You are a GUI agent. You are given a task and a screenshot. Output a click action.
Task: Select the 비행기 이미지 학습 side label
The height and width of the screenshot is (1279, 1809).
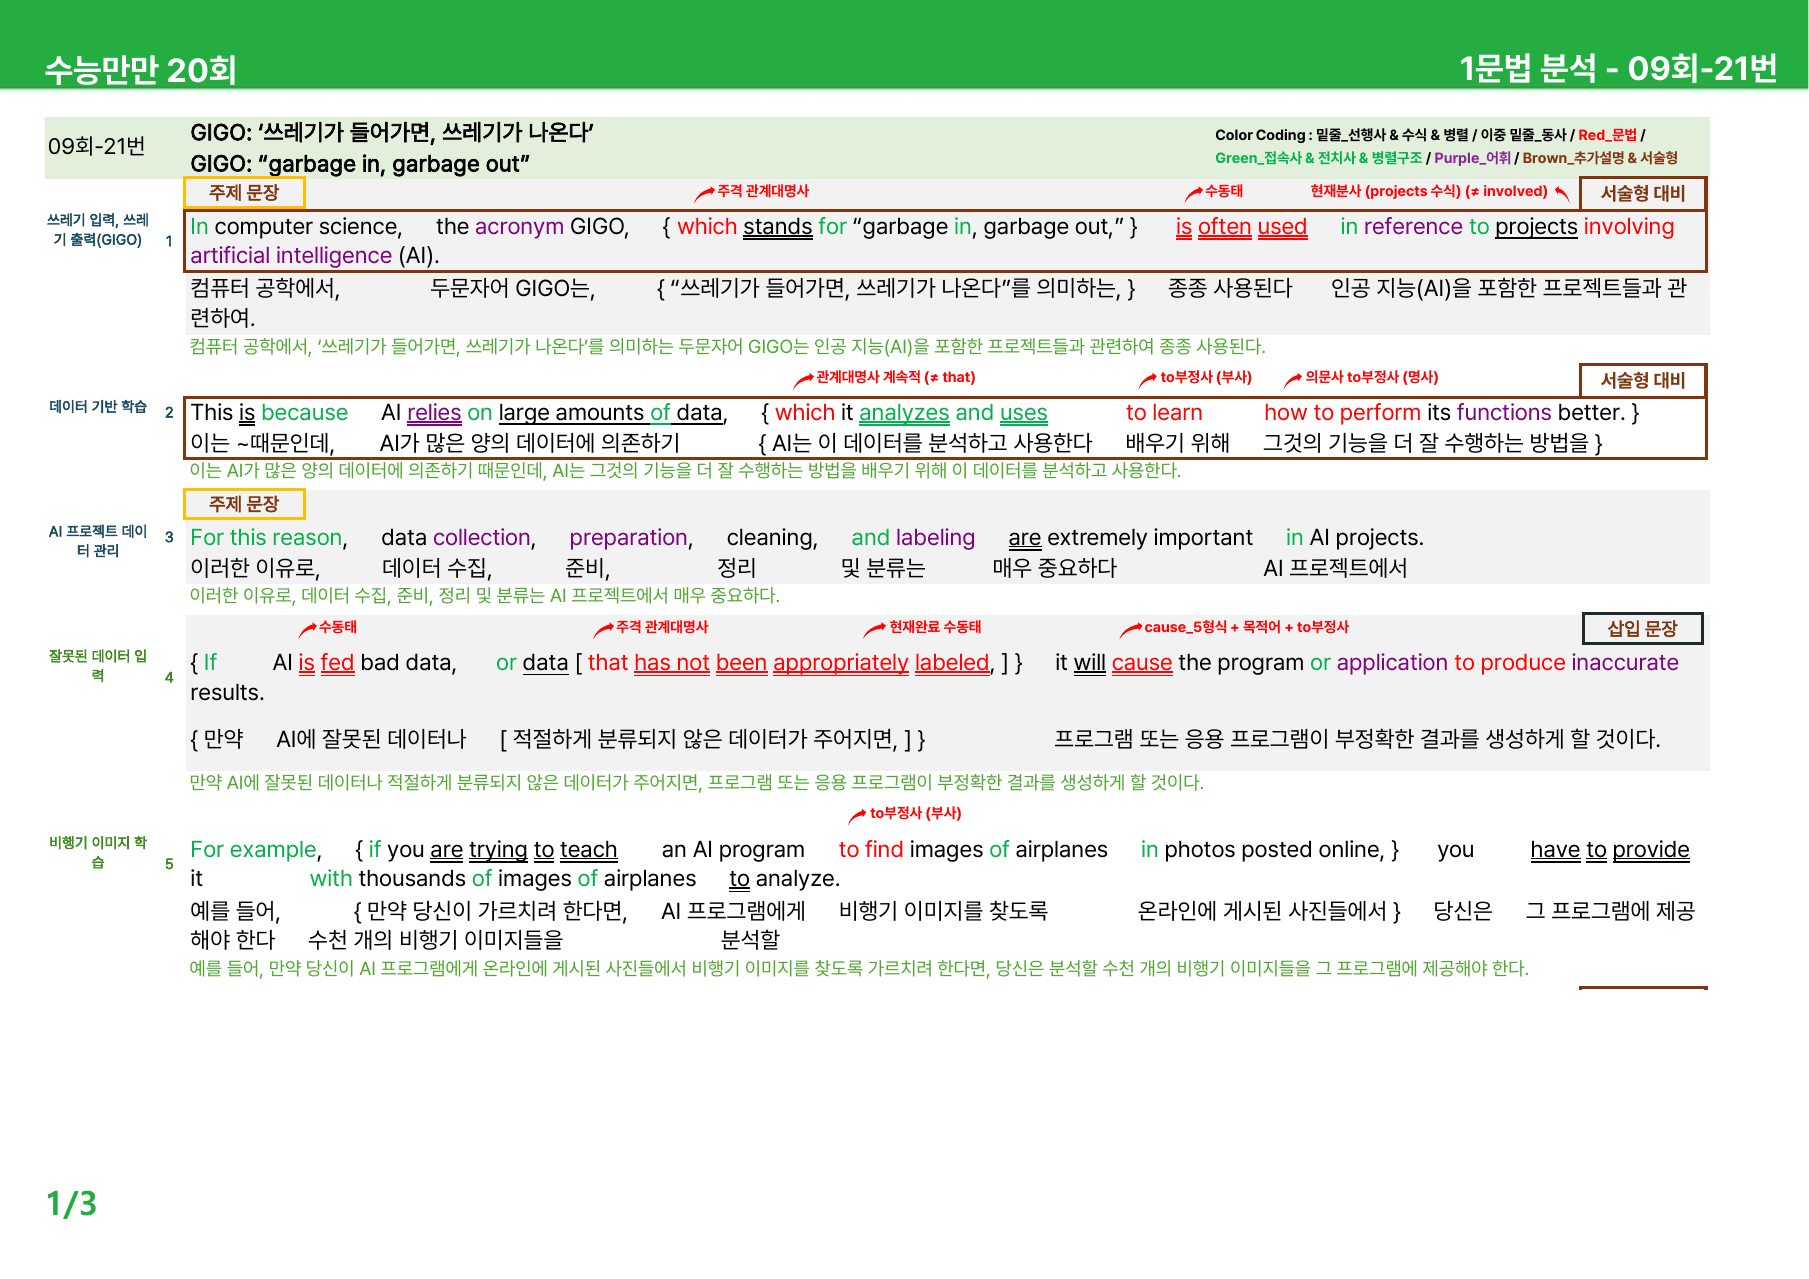98,852
